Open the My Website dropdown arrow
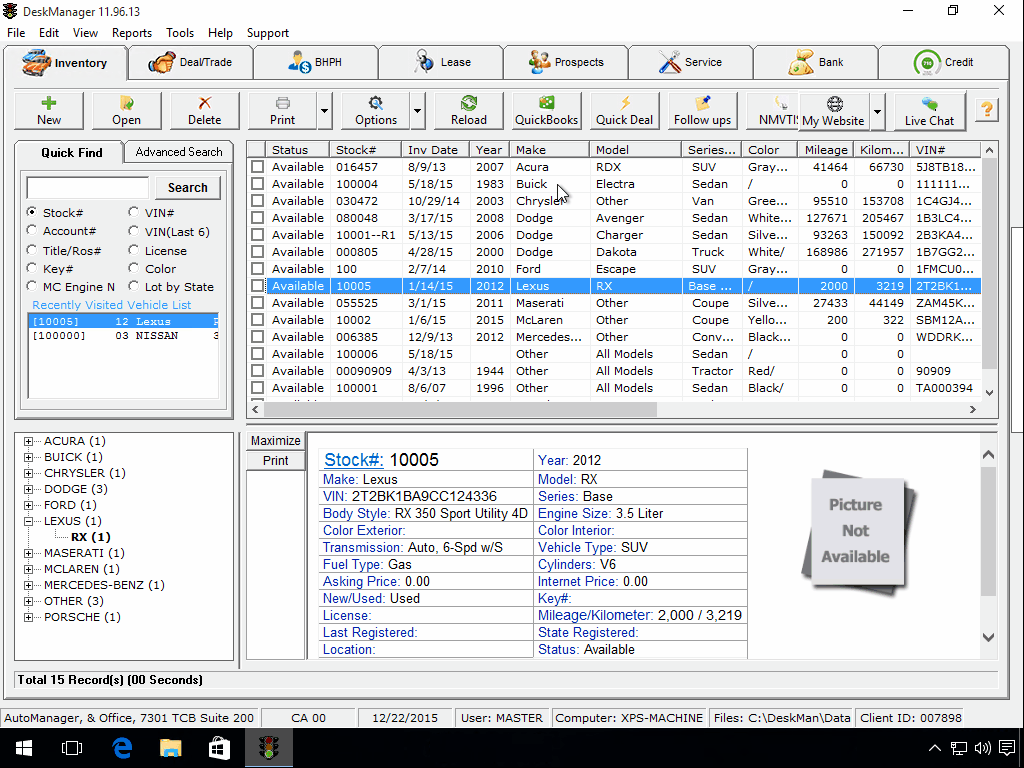Image resolution: width=1024 pixels, height=768 pixels. coord(877,111)
